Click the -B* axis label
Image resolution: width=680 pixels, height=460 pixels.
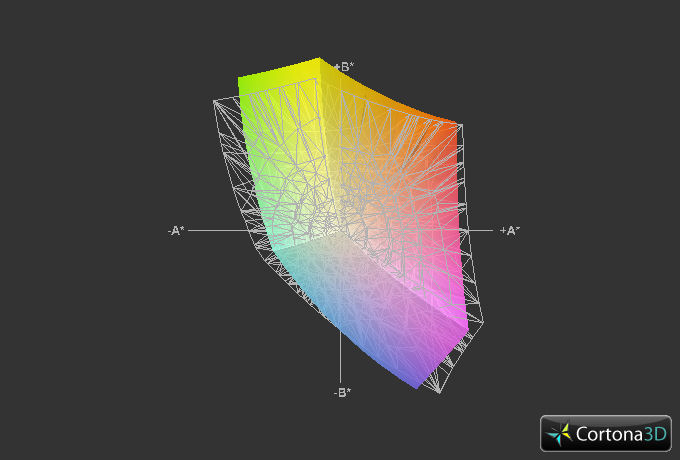tap(342, 392)
